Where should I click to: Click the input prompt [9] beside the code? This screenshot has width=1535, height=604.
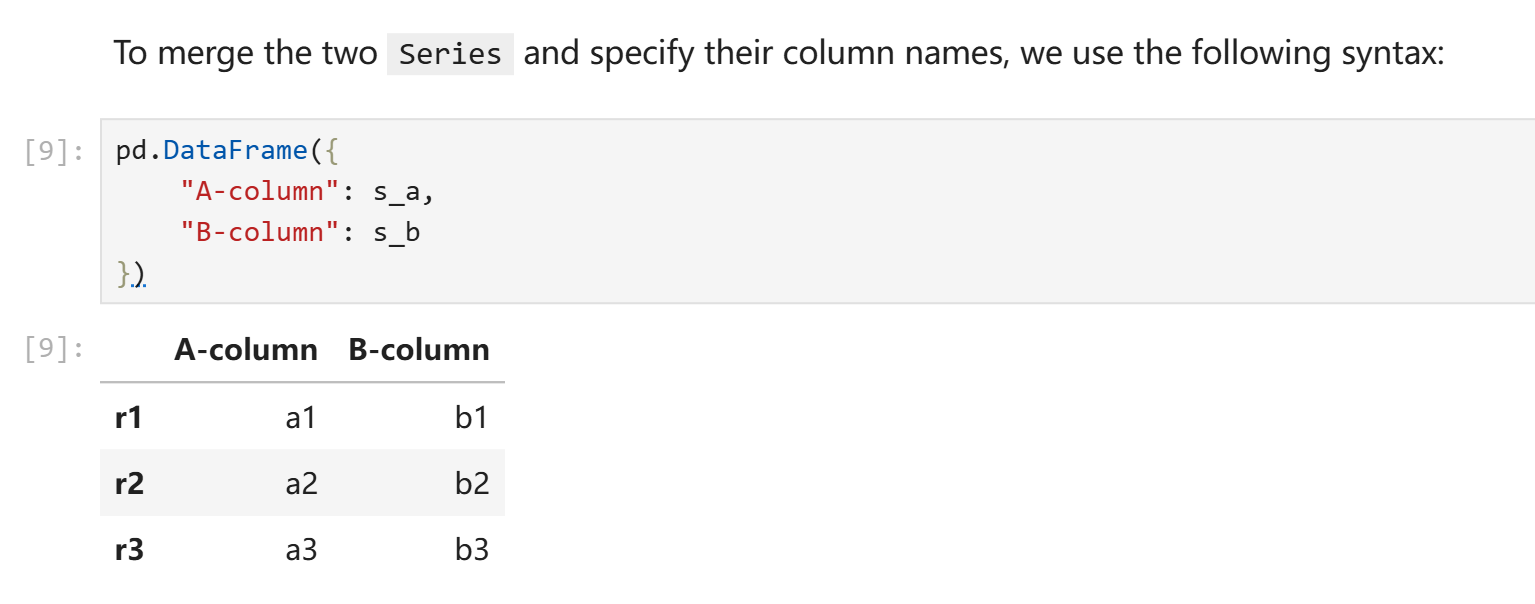coord(54,151)
